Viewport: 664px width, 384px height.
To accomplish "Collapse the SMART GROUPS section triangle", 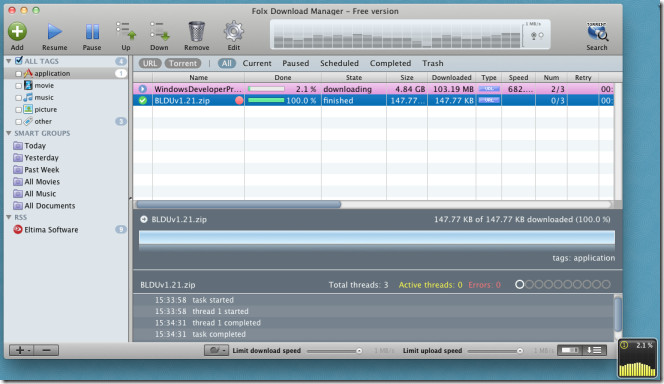I will (x=8, y=133).
